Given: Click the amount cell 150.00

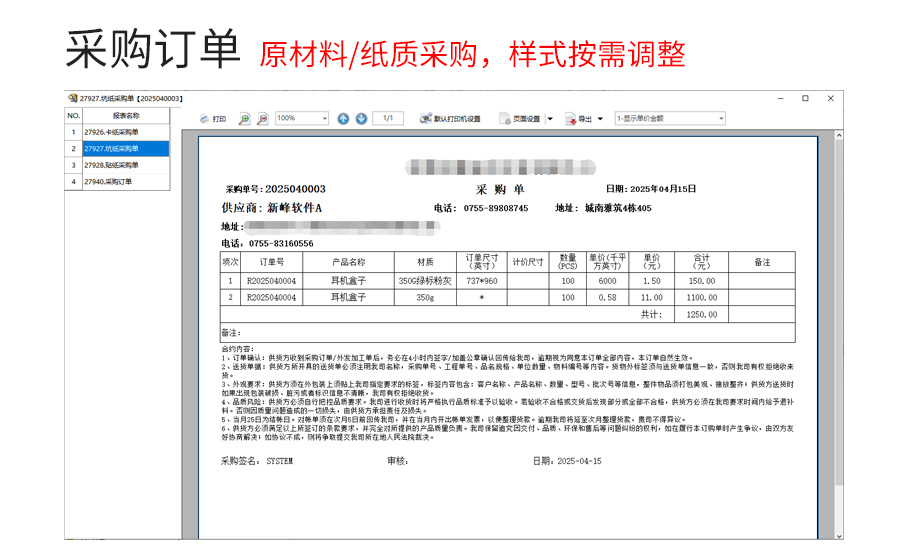Looking at the screenshot, I should tap(702, 281).
